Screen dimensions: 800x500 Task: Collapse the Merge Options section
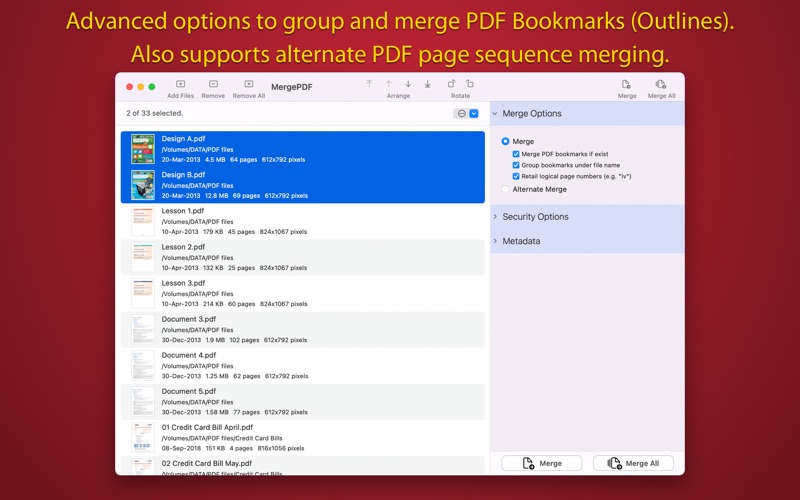[495, 114]
